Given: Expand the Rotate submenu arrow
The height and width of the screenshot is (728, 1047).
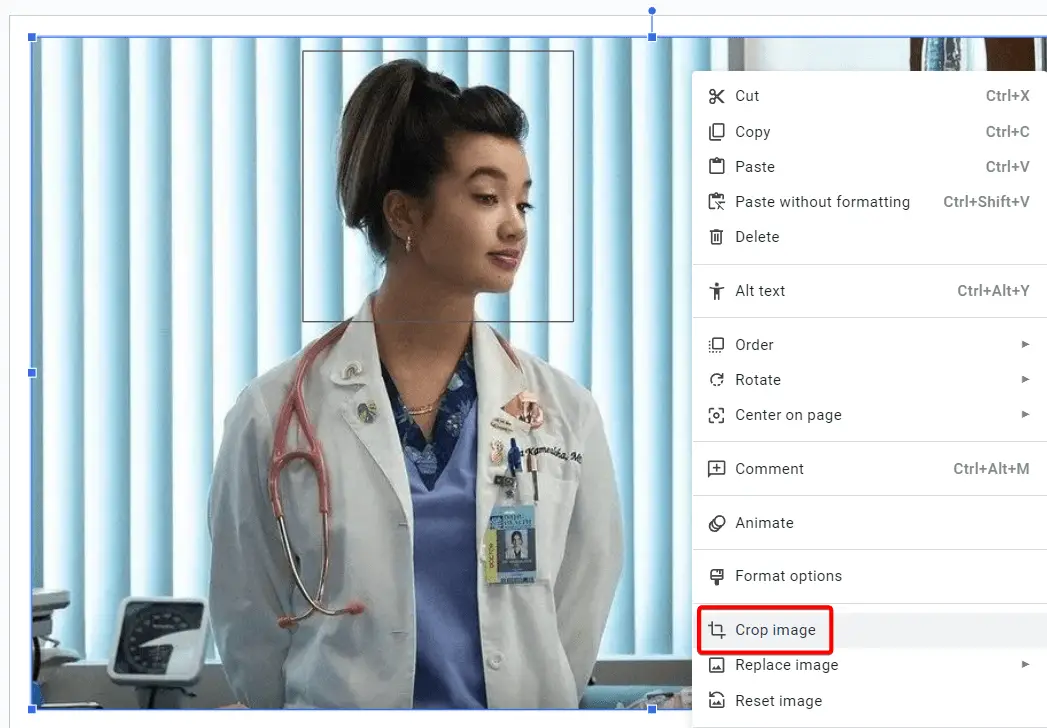Looking at the screenshot, I should click(1026, 379).
